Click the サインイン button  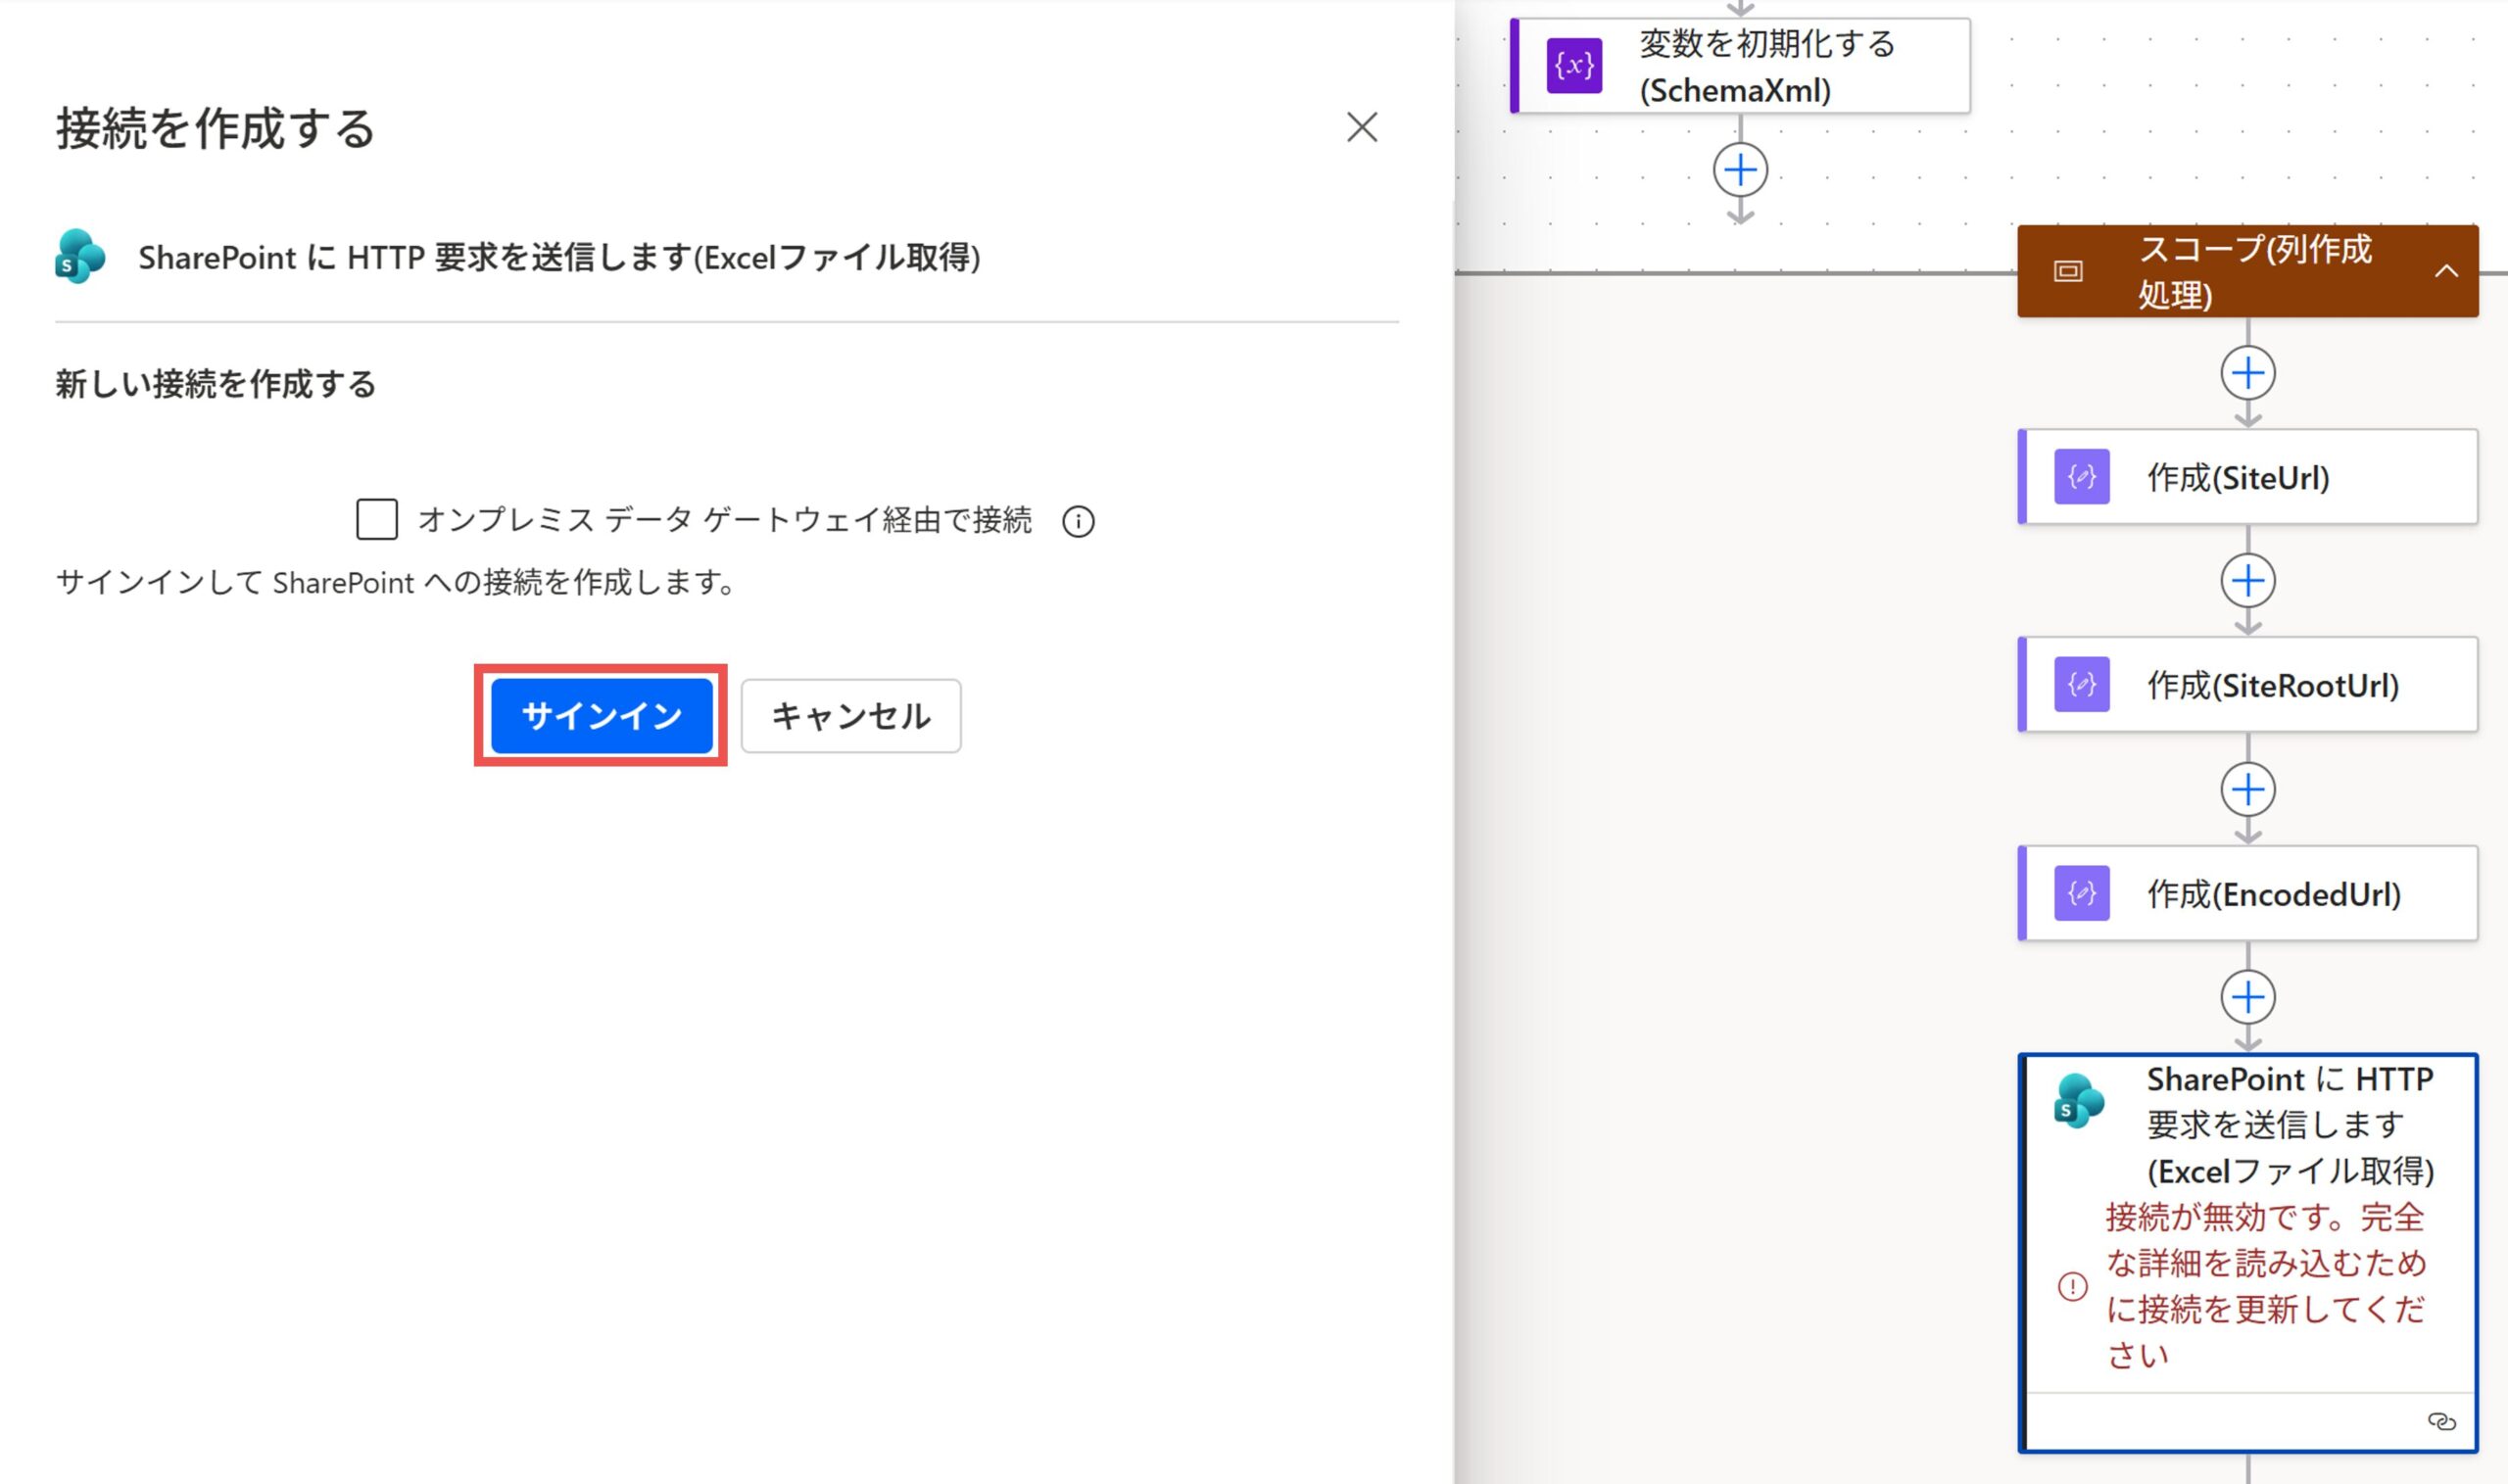[x=601, y=716]
